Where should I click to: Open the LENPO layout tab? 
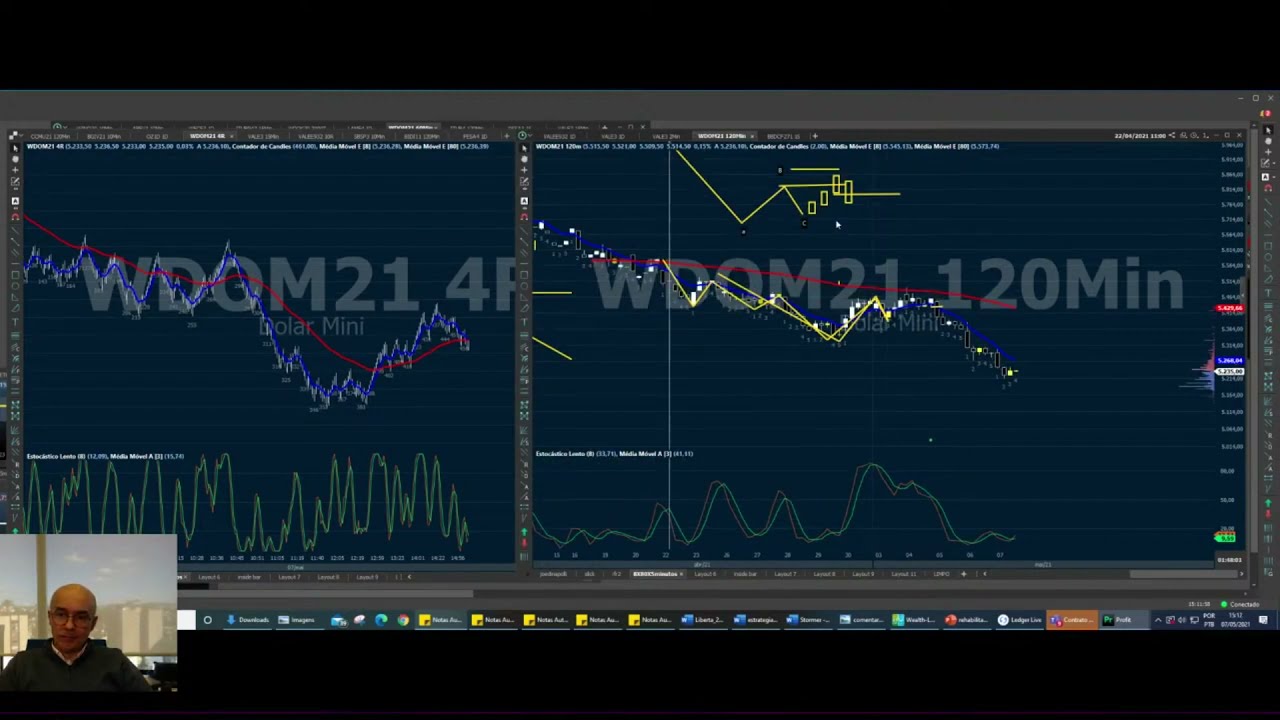pos(941,574)
